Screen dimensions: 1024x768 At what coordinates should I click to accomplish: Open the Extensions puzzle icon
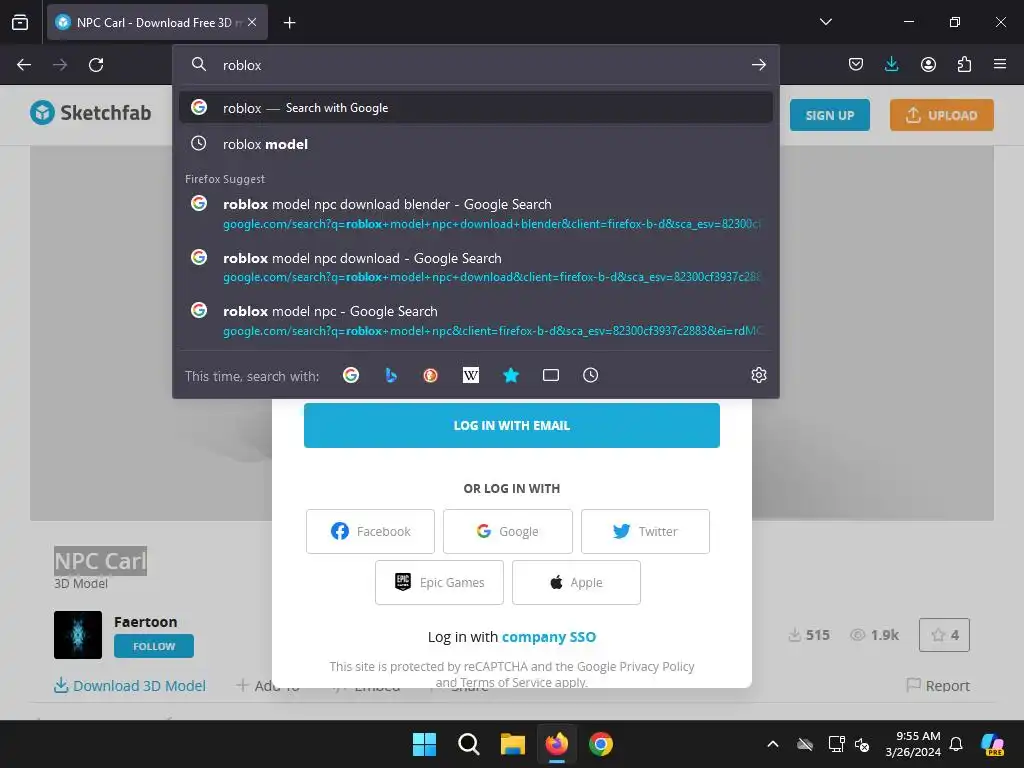tap(964, 64)
